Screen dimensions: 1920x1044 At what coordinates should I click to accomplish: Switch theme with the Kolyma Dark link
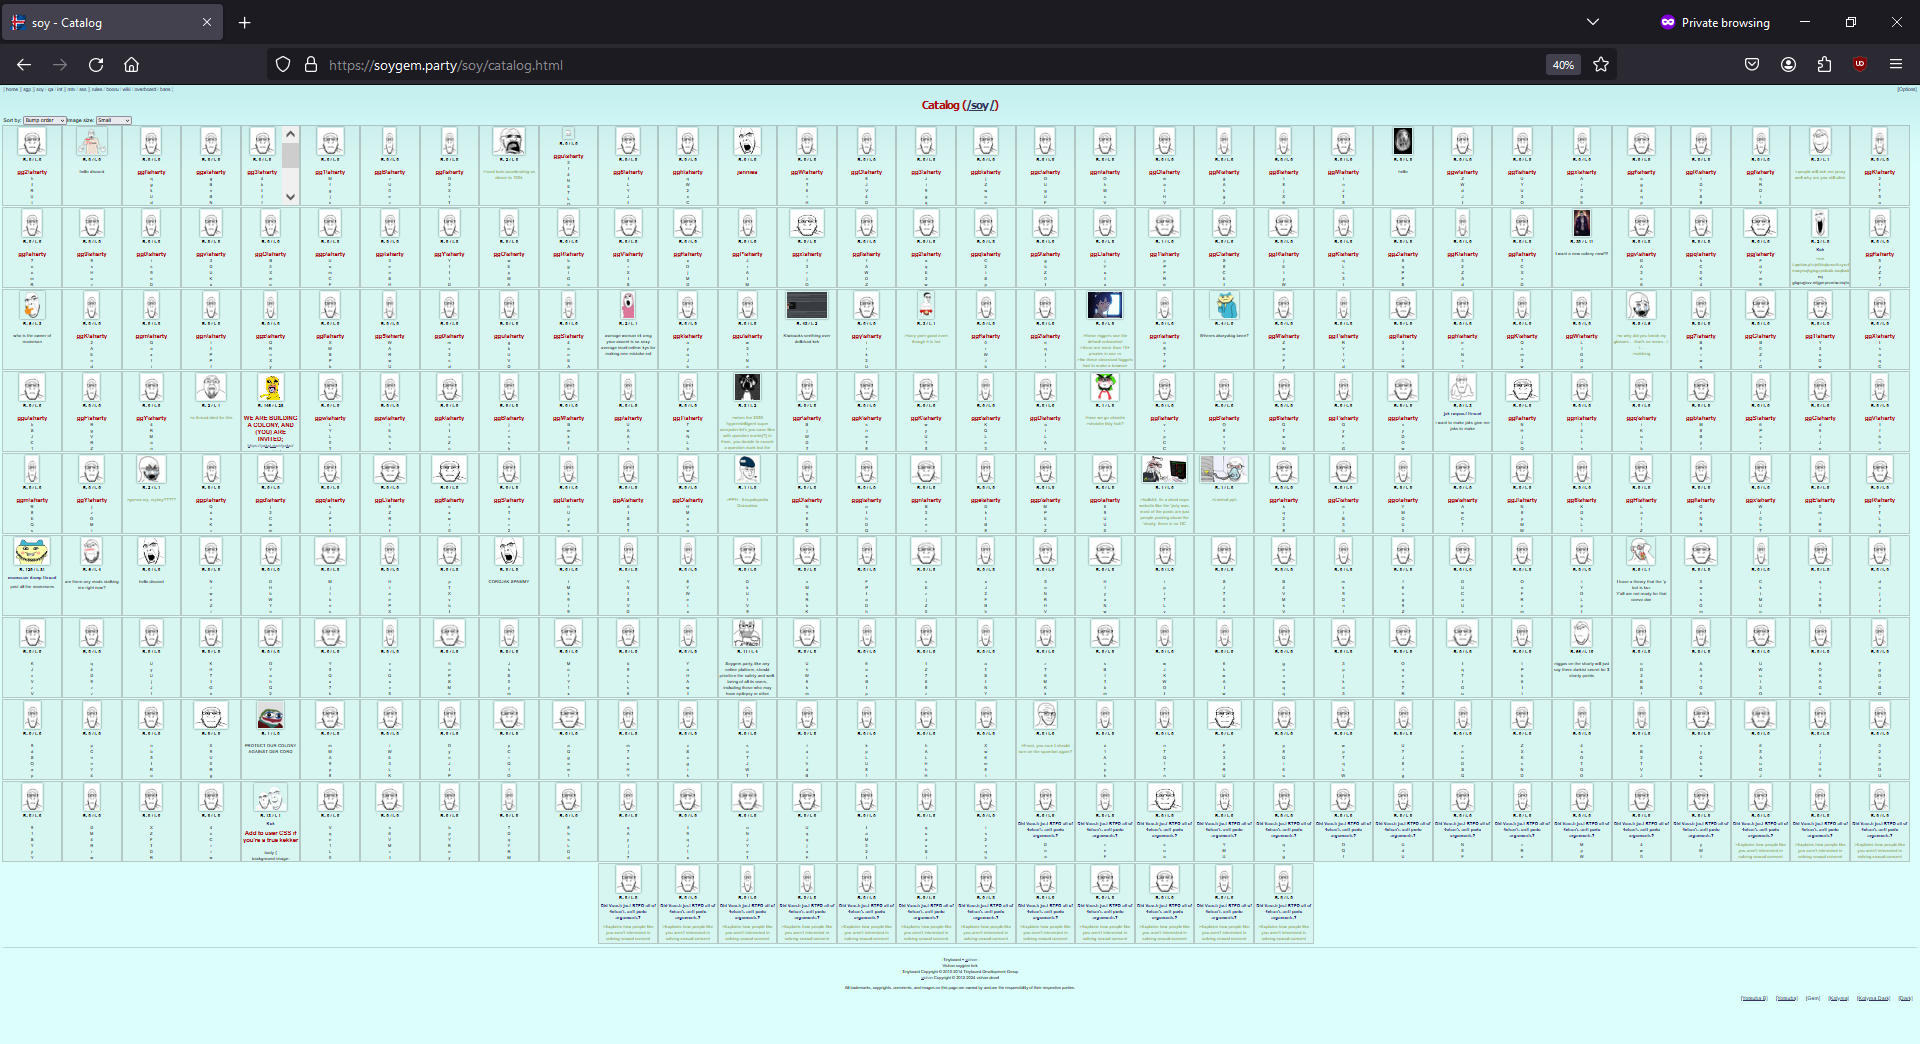tap(1873, 998)
